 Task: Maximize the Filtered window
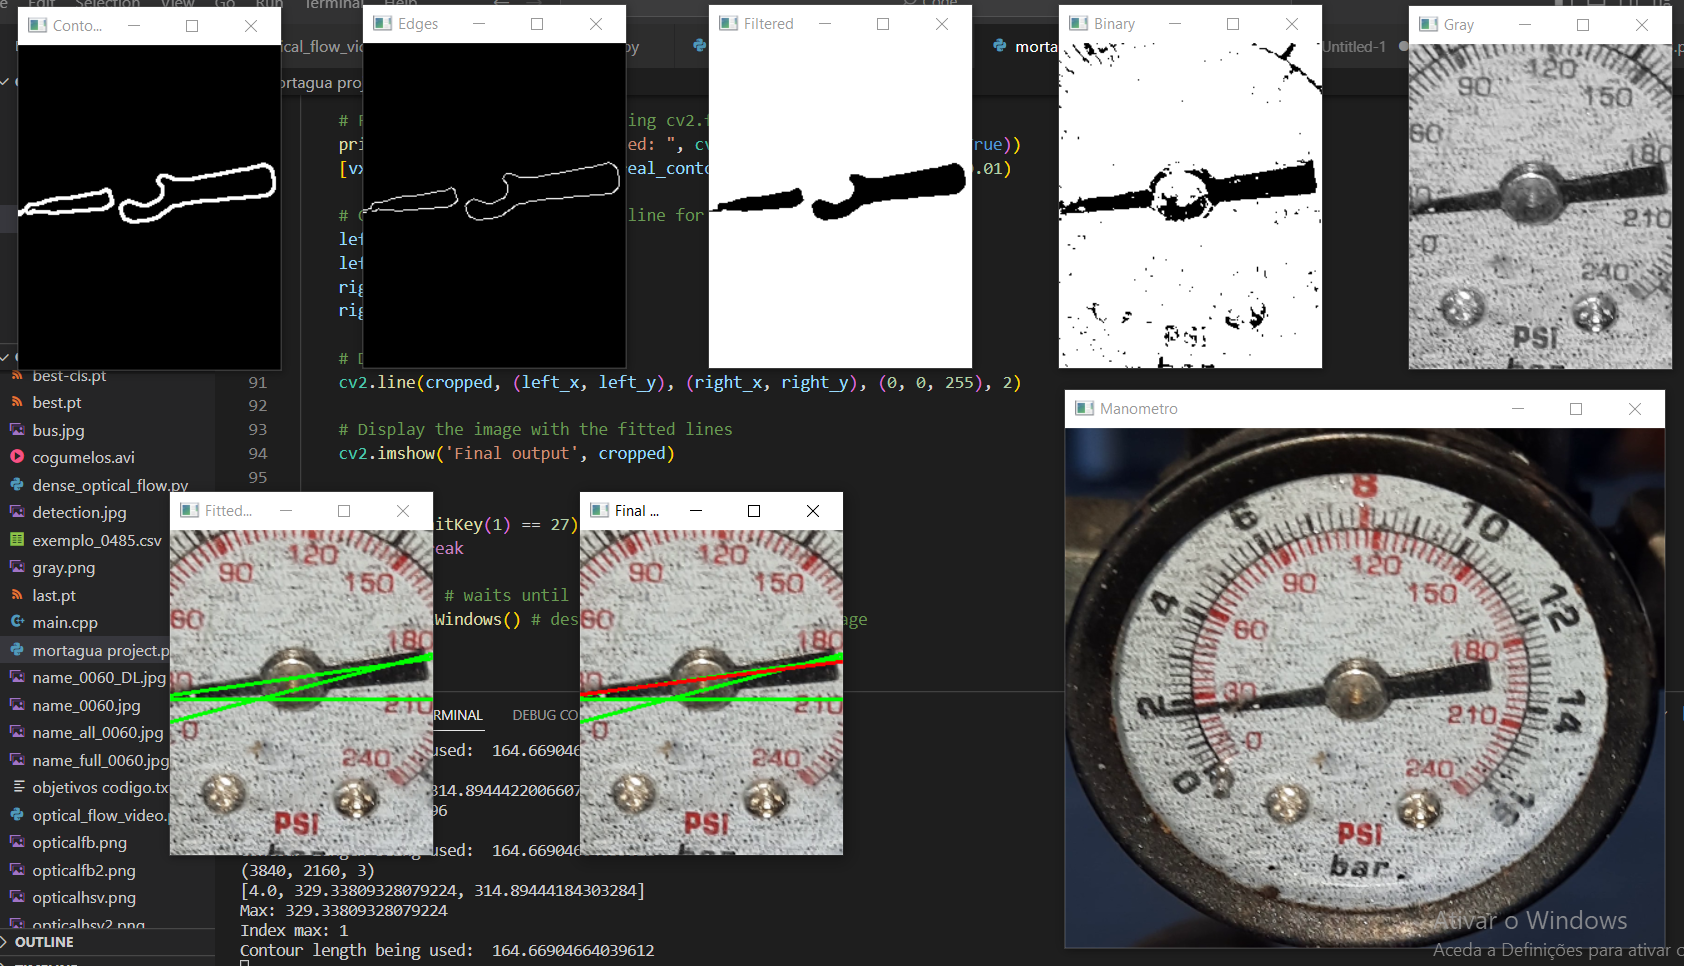pos(883,23)
